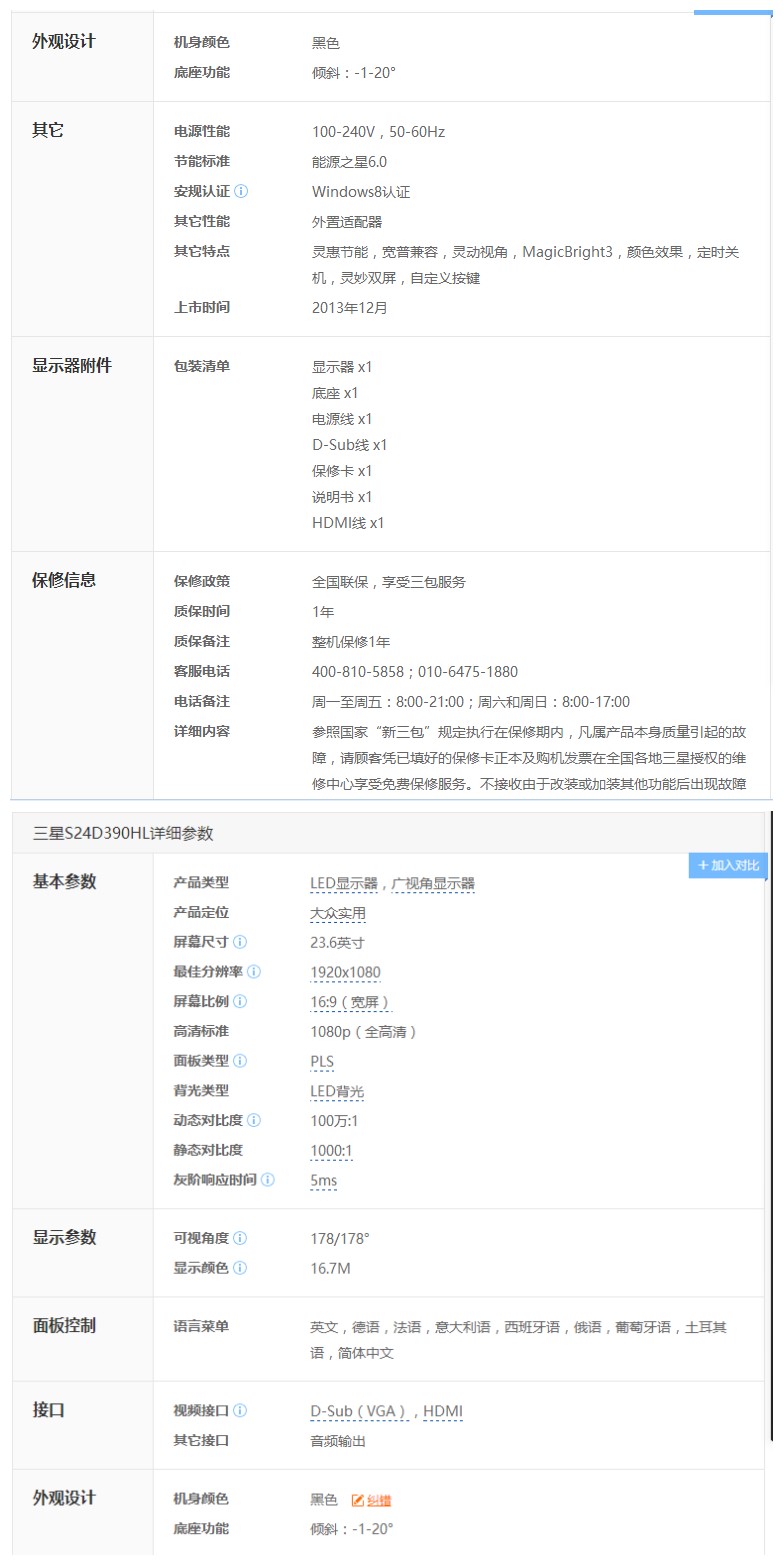Click the 大众实用 positioning link
Image resolution: width=783 pixels, height=1565 pixels.
coord(338,913)
